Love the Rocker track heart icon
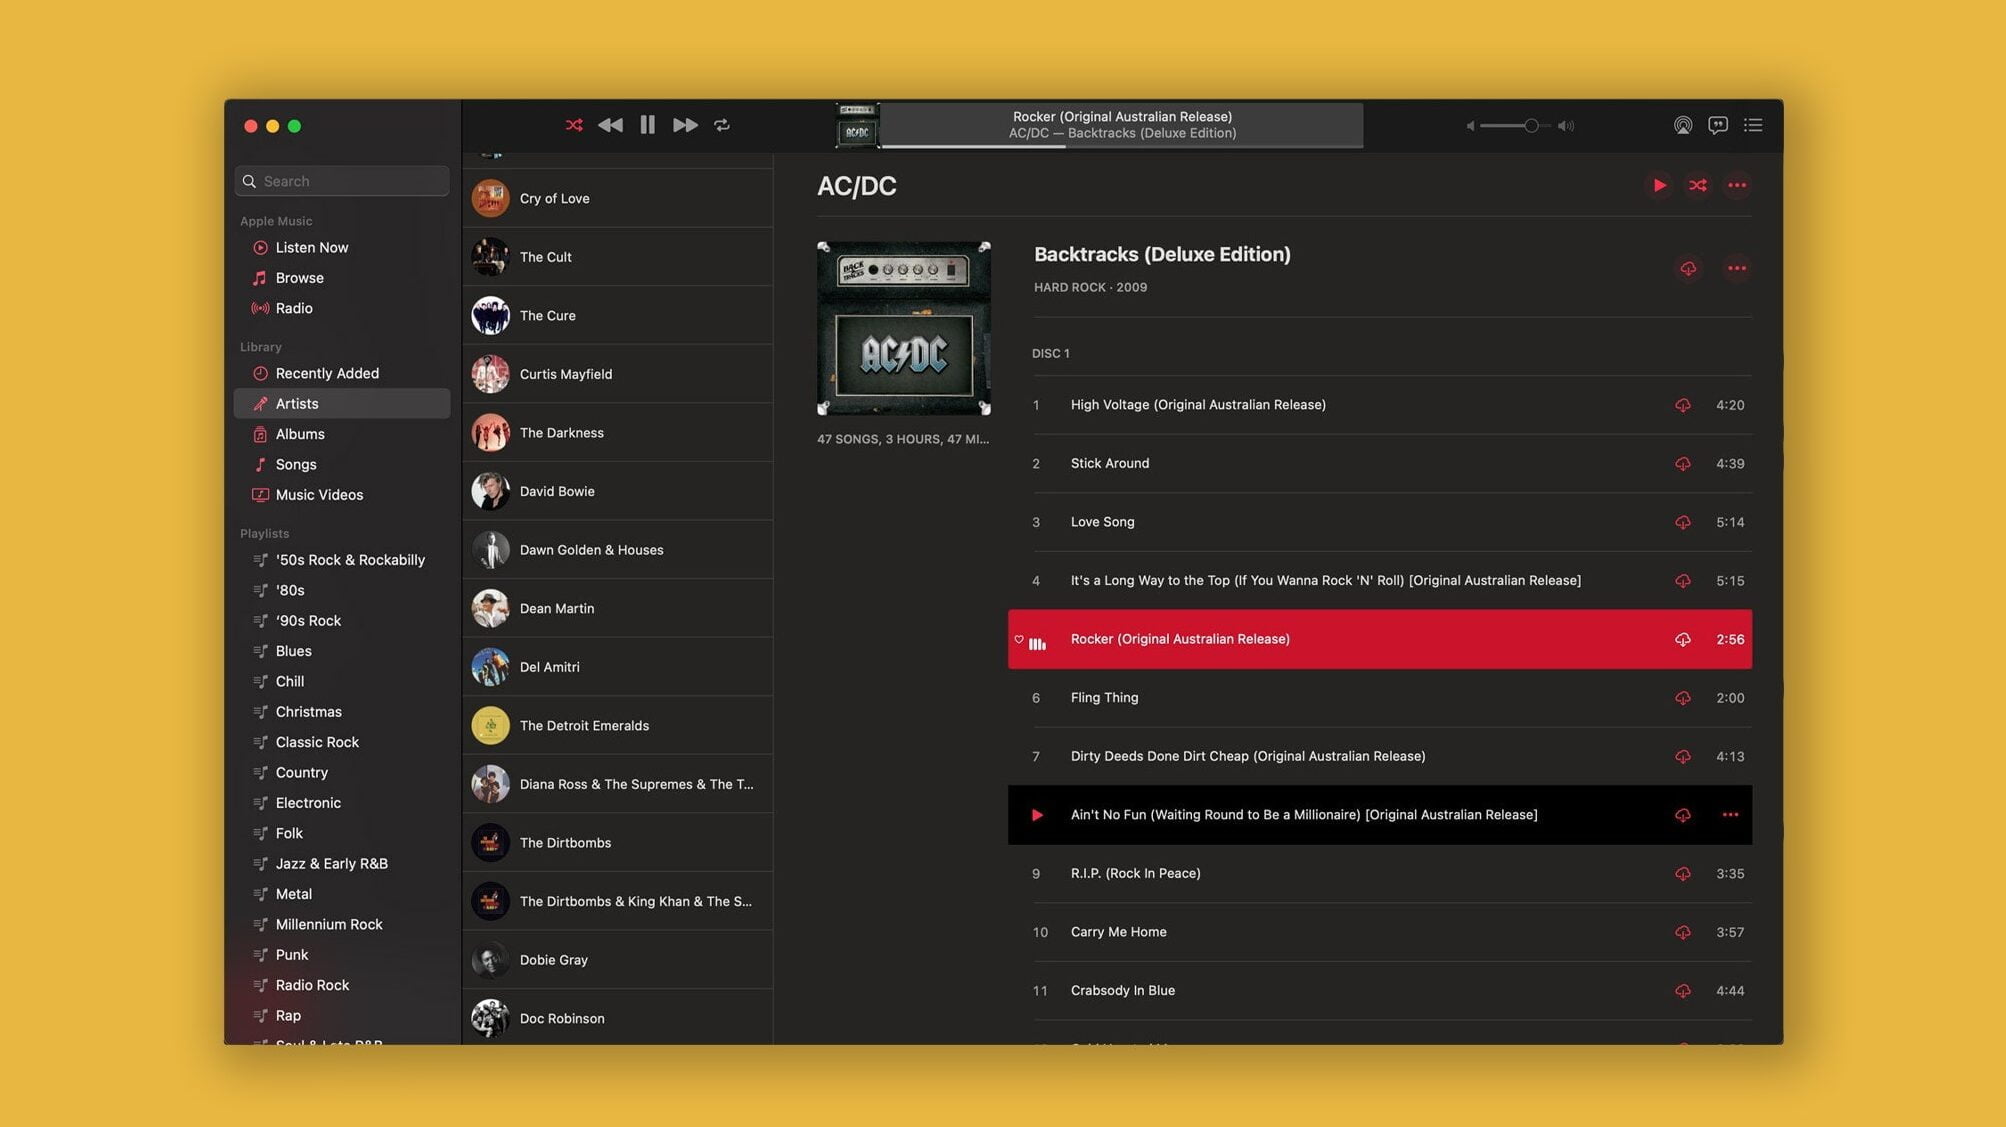The height and width of the screenshot is (1127, 2006). [1019, 639]
